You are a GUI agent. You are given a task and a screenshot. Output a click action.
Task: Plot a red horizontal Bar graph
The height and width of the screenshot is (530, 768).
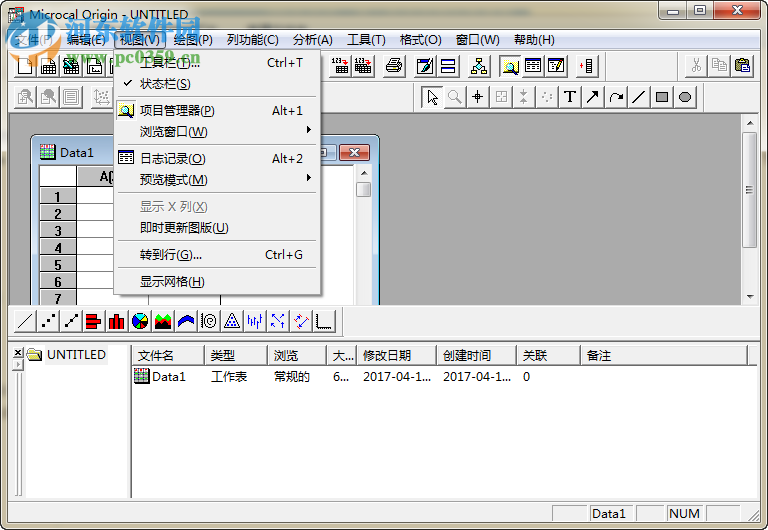pos(94,321)
